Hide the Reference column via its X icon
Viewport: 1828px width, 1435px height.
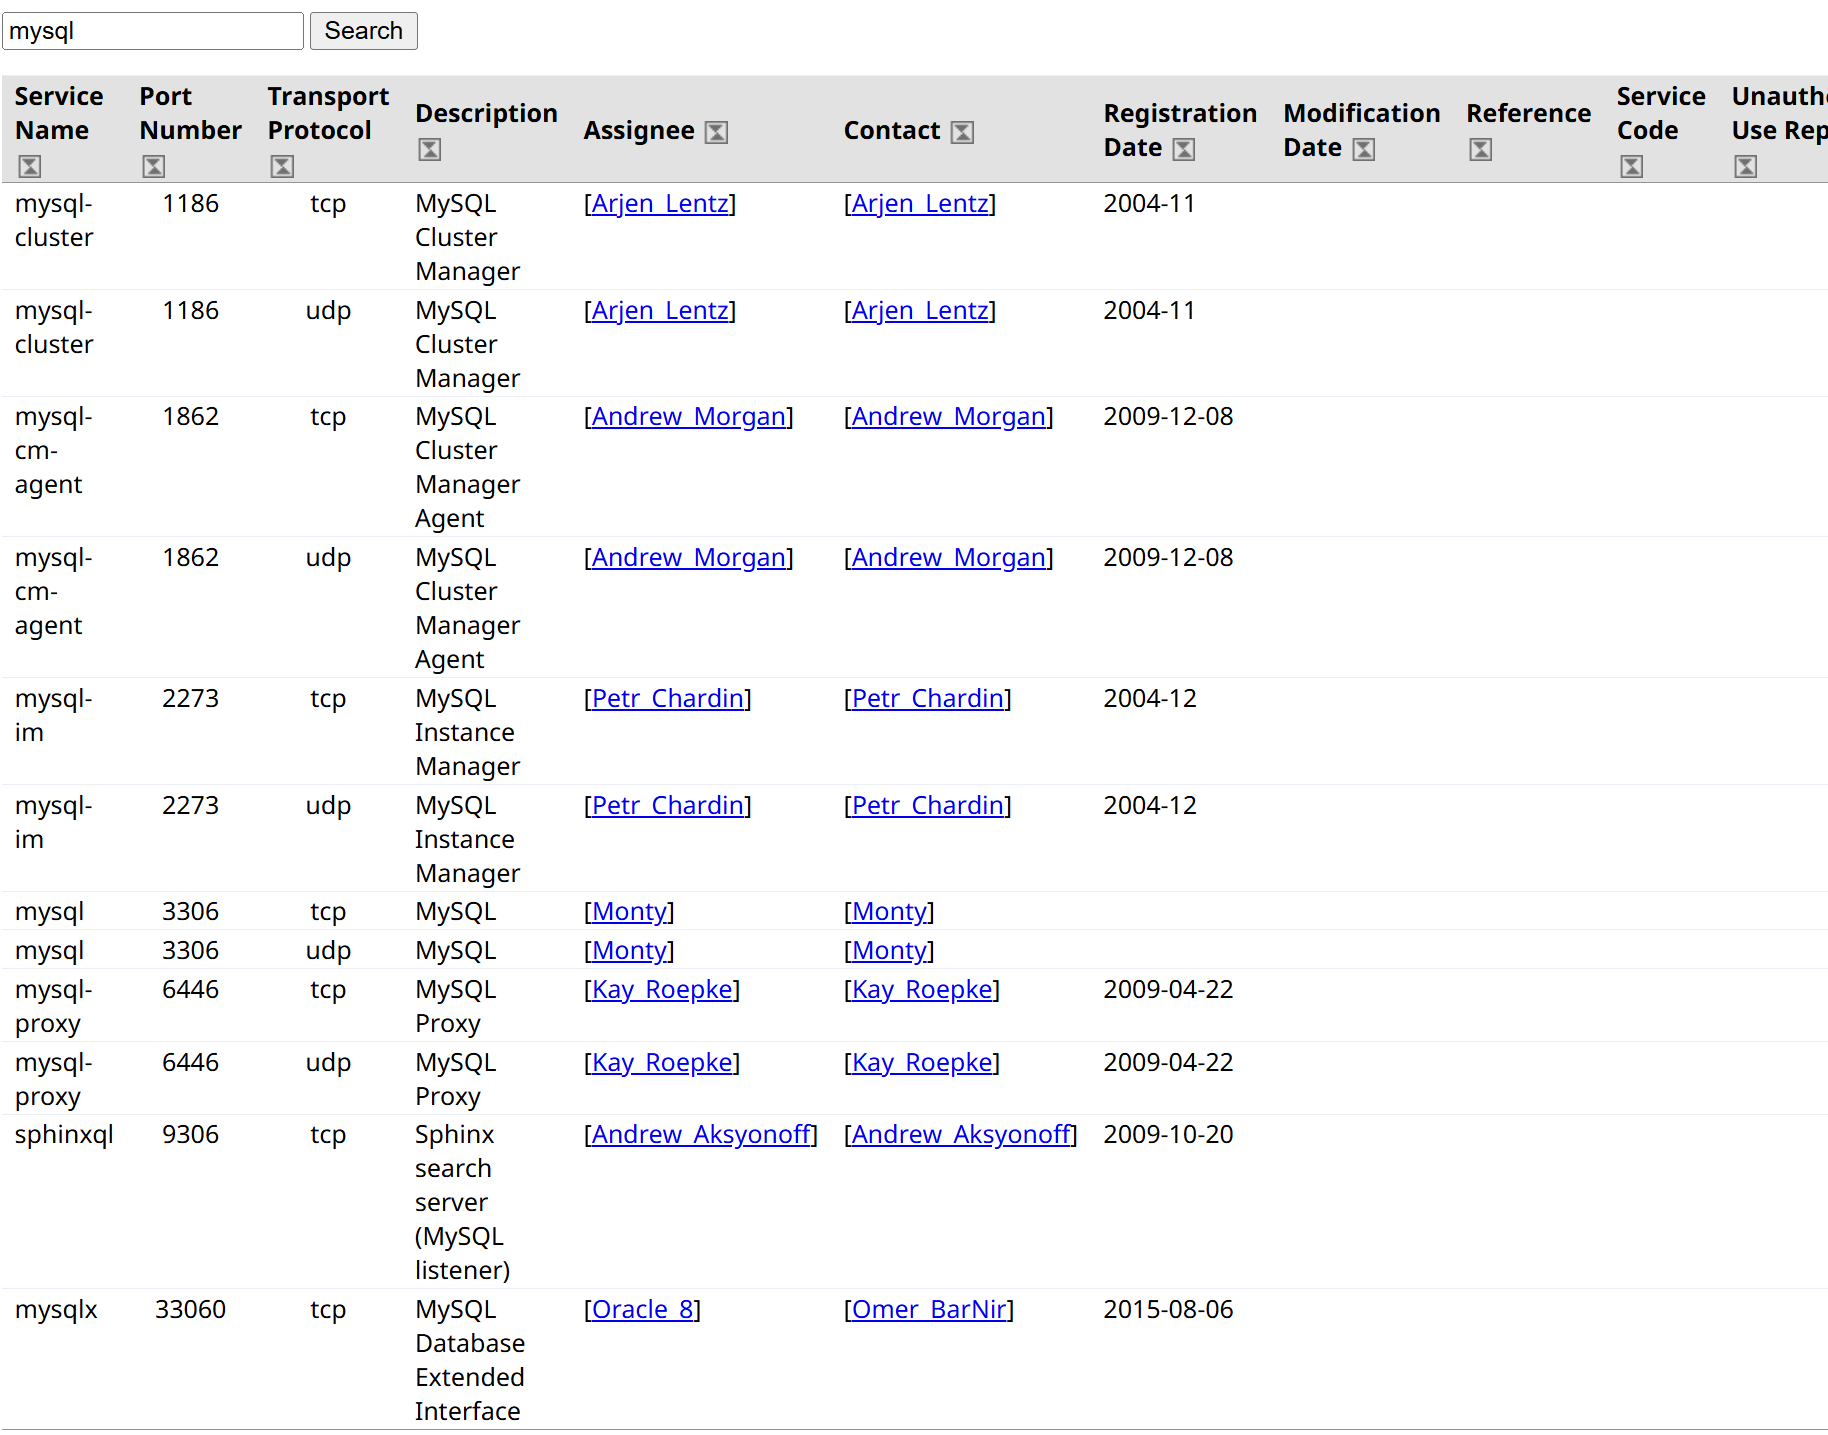pos(1481,149)
